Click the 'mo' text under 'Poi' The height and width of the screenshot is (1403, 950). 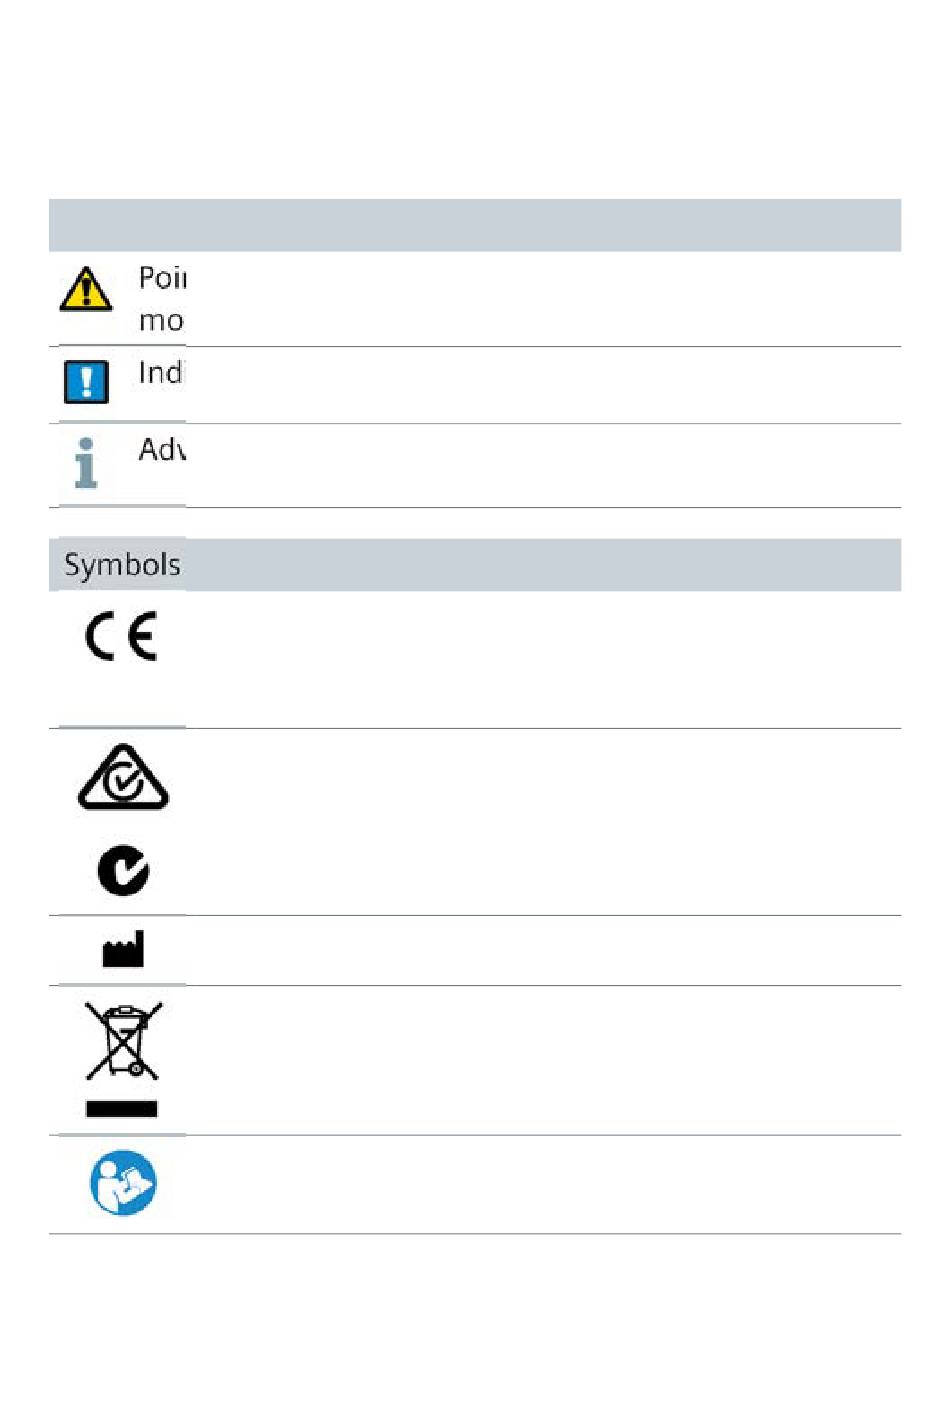[161, 321]
